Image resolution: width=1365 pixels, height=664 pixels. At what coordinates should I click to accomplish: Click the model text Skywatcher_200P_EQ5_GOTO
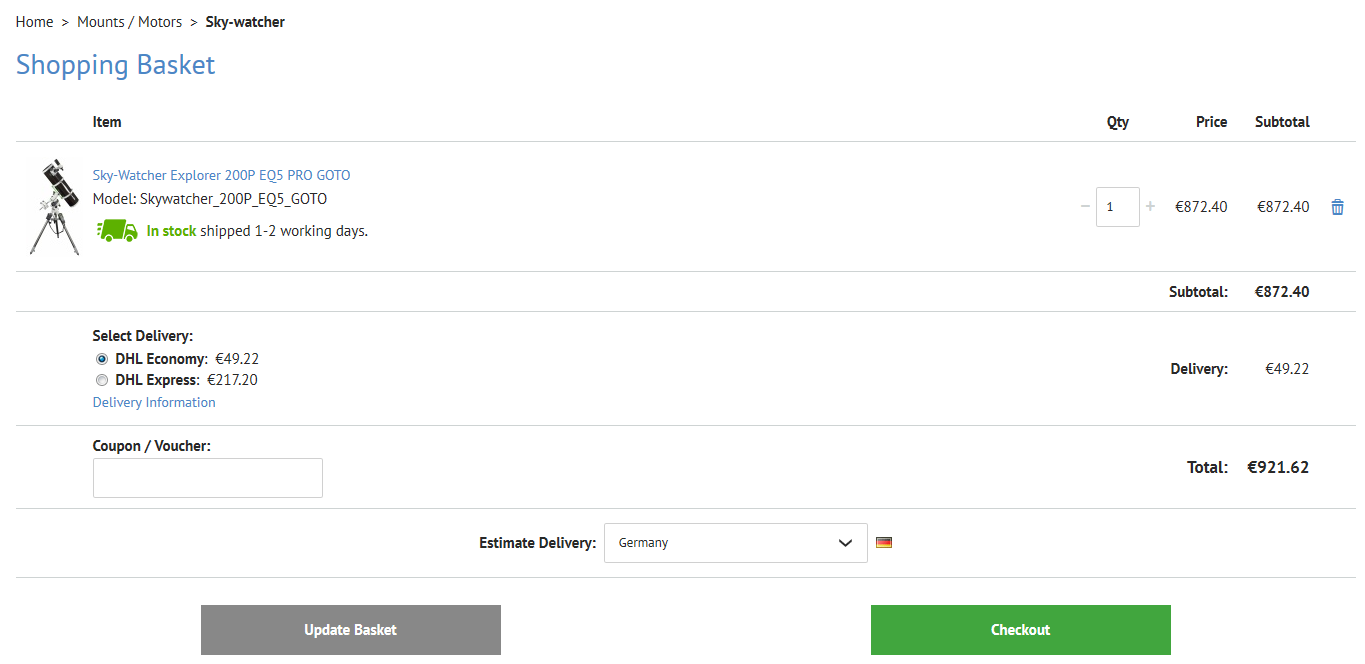pos(233,199)
